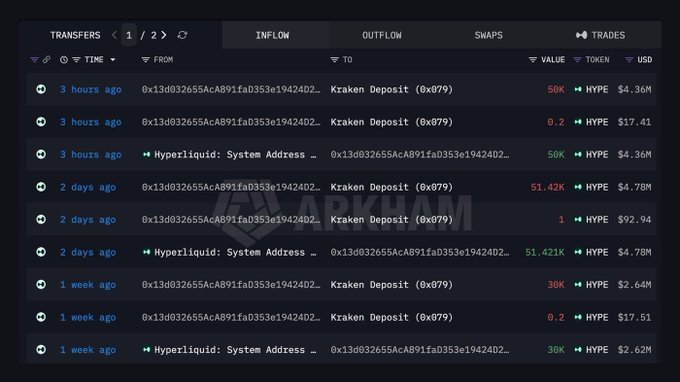Open the TIME column filter

76,60
